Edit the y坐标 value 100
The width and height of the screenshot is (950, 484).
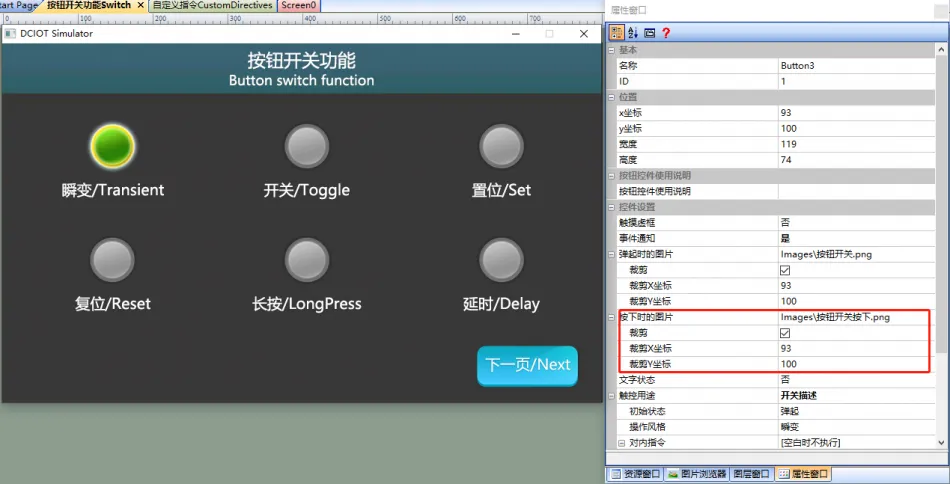[x=857, y=128]
